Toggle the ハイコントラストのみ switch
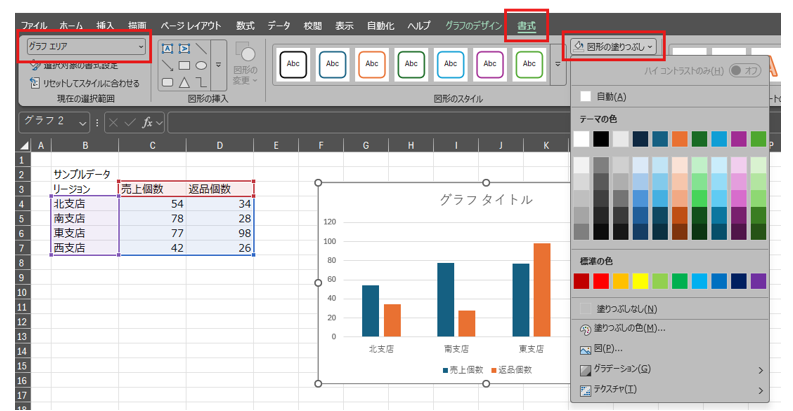793x411 pixels. pos(745,70)
